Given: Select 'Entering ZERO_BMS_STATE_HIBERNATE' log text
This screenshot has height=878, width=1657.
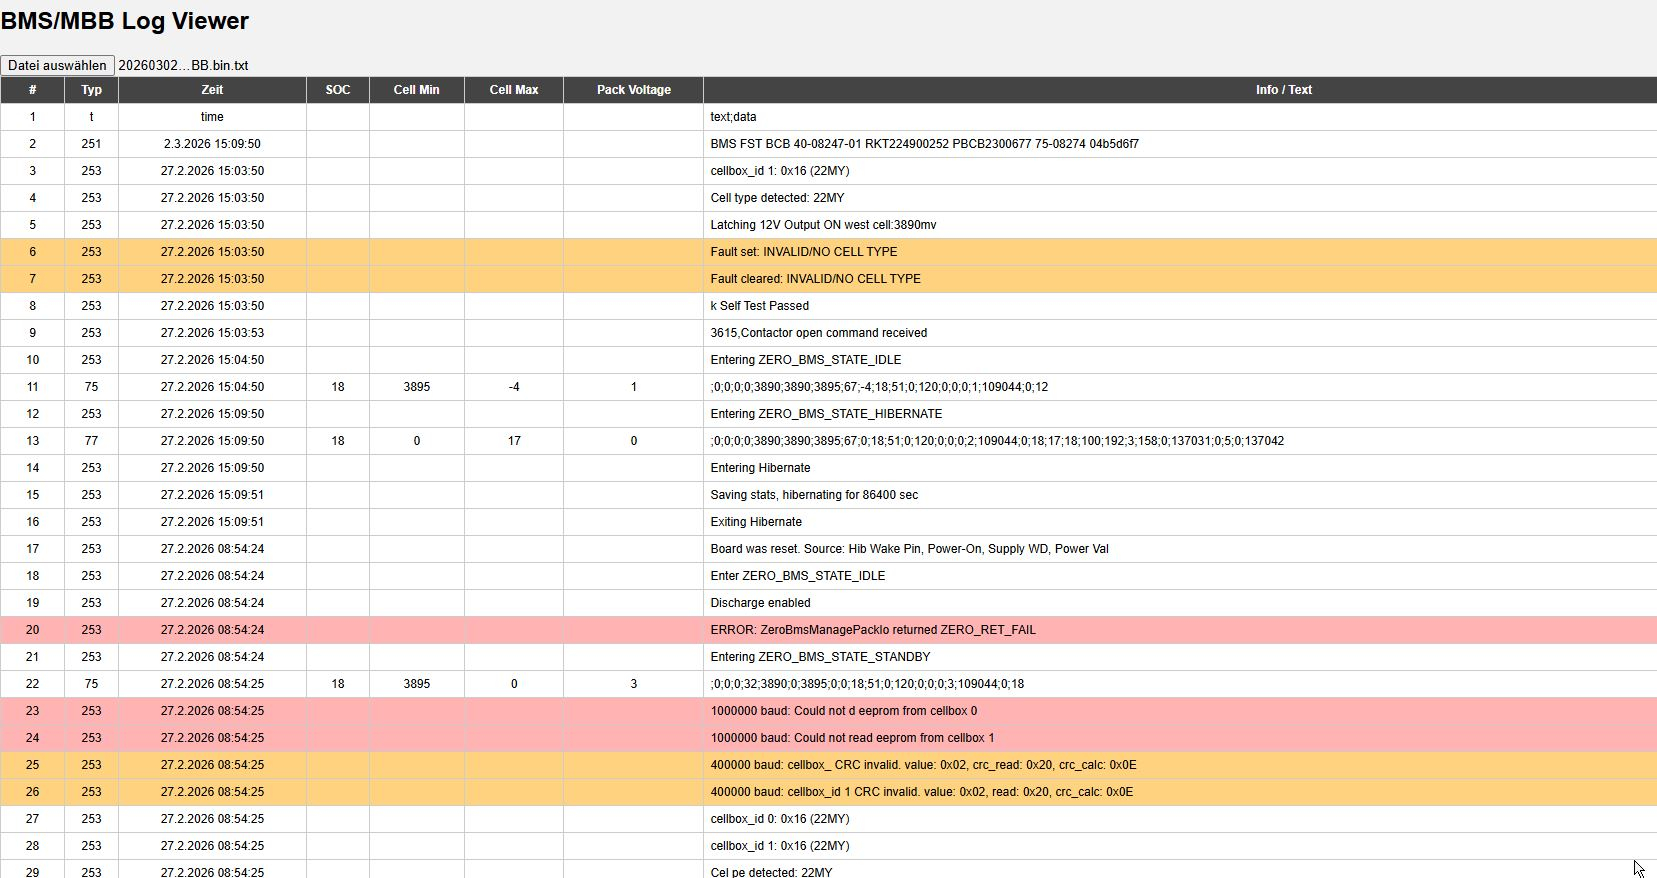Looking at the screenshot, I should (x=826, y=414).
